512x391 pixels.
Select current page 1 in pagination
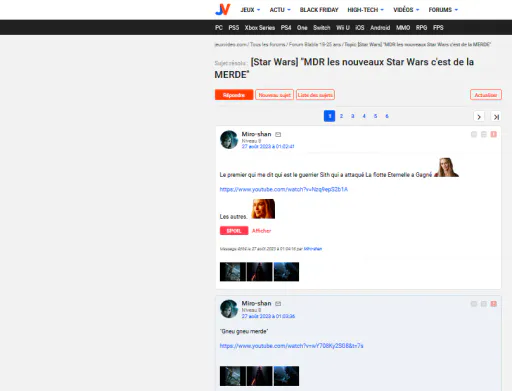coord(329,116)
